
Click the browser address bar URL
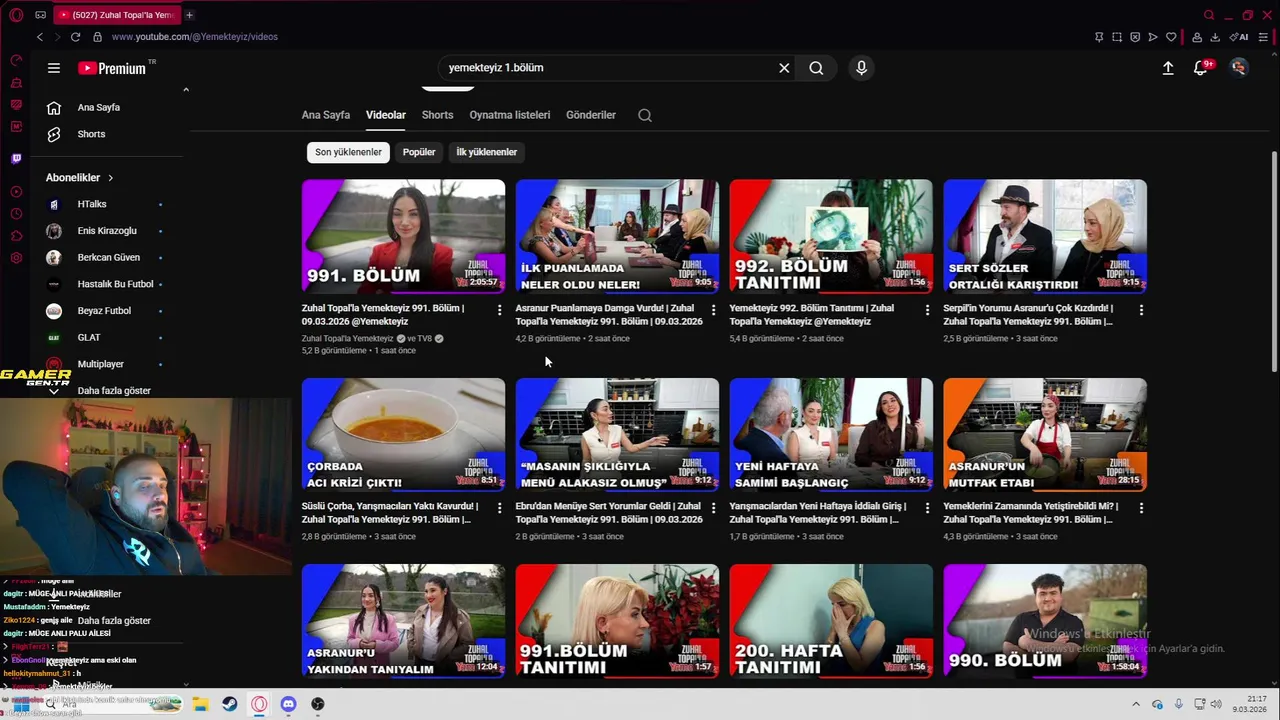pyautogui.click(x=195, y=37)
